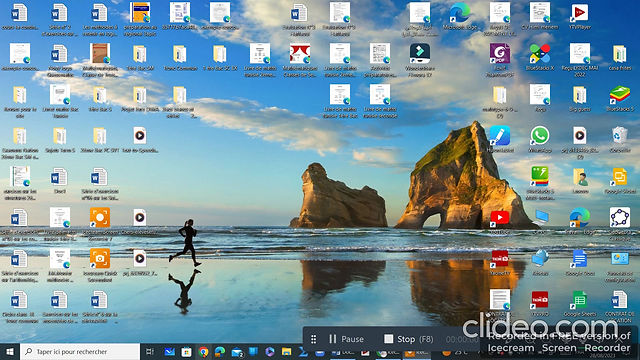Grab the recorder panel's dotted move handle
This screenshot has width=640, height=360.
(313, 339)
